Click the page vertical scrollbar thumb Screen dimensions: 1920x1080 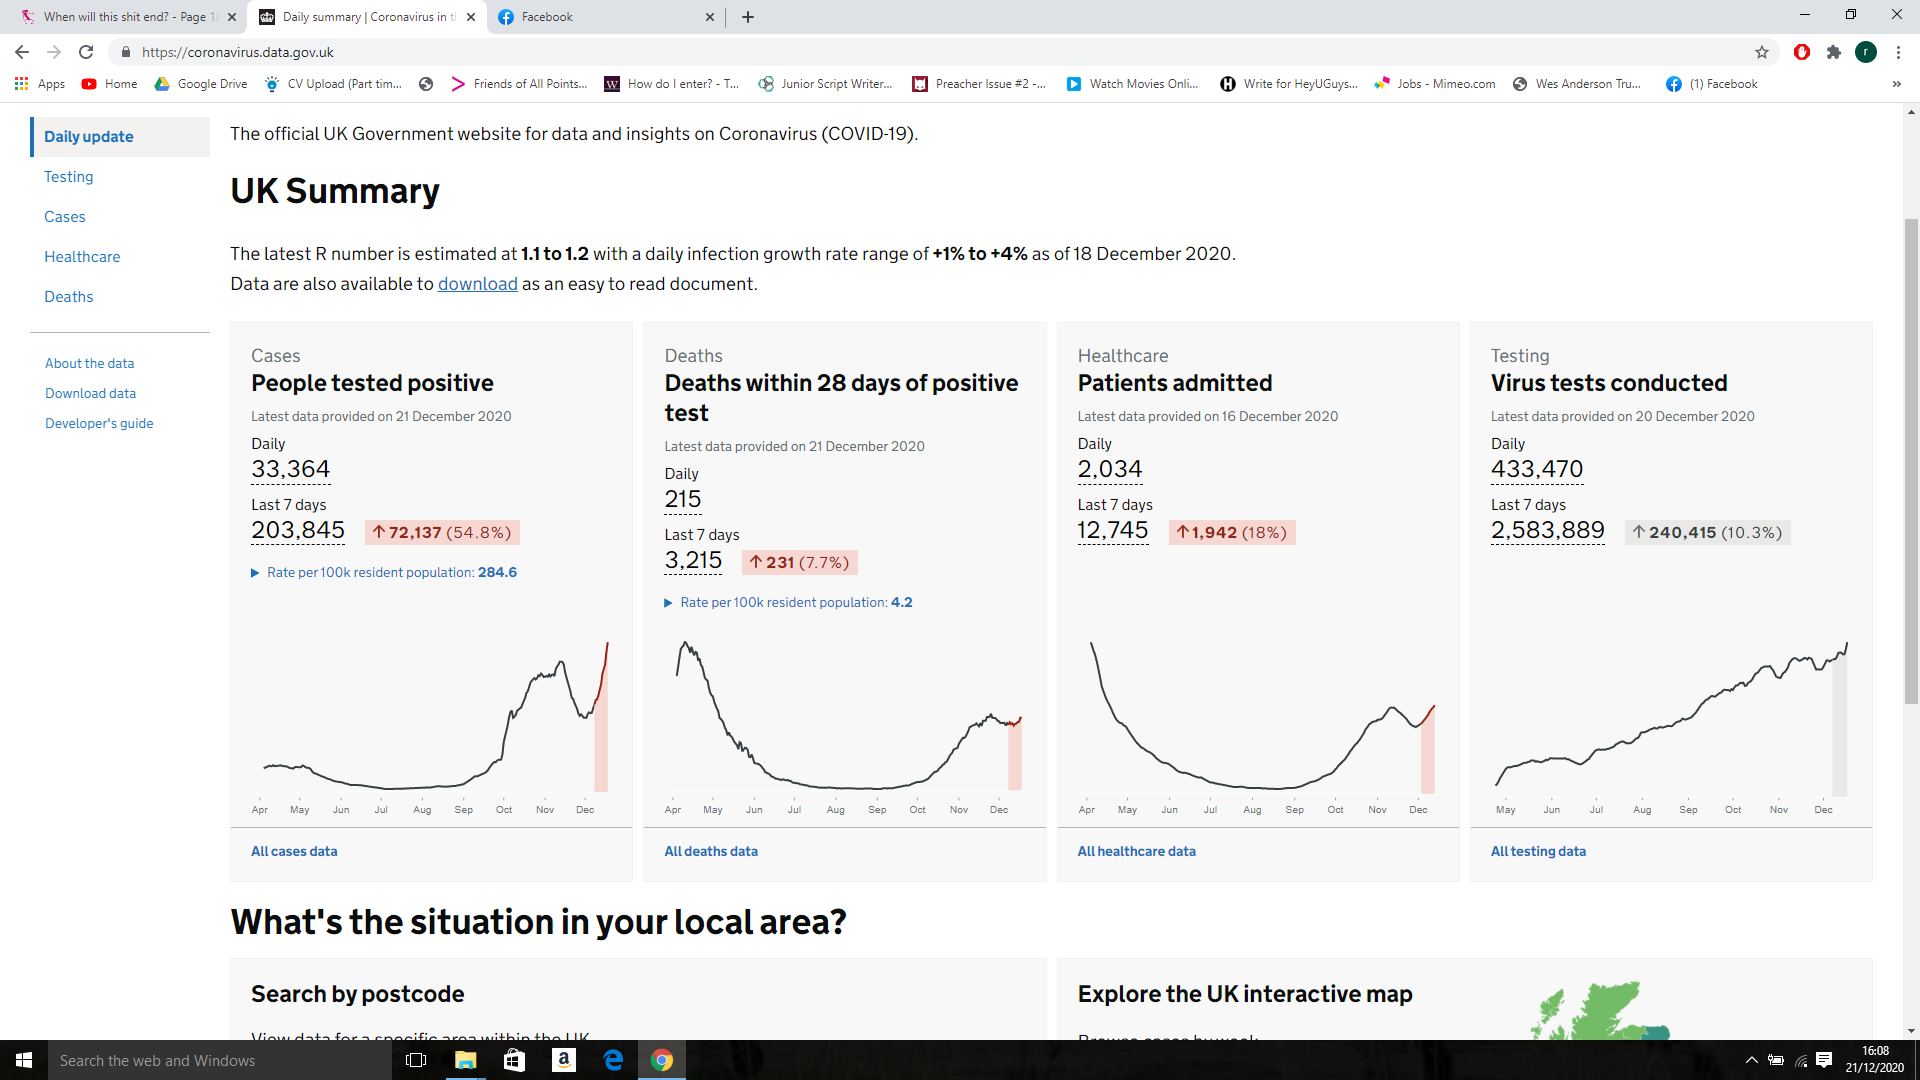click(x=1911, y=460)
